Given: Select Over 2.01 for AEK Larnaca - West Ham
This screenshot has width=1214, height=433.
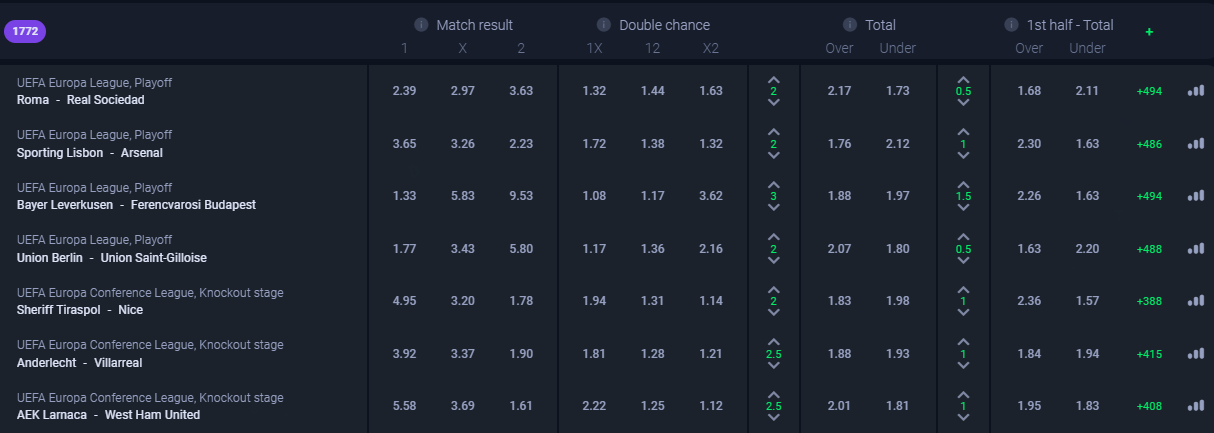Looking at the screenshot, I should (x=839, y=406).
